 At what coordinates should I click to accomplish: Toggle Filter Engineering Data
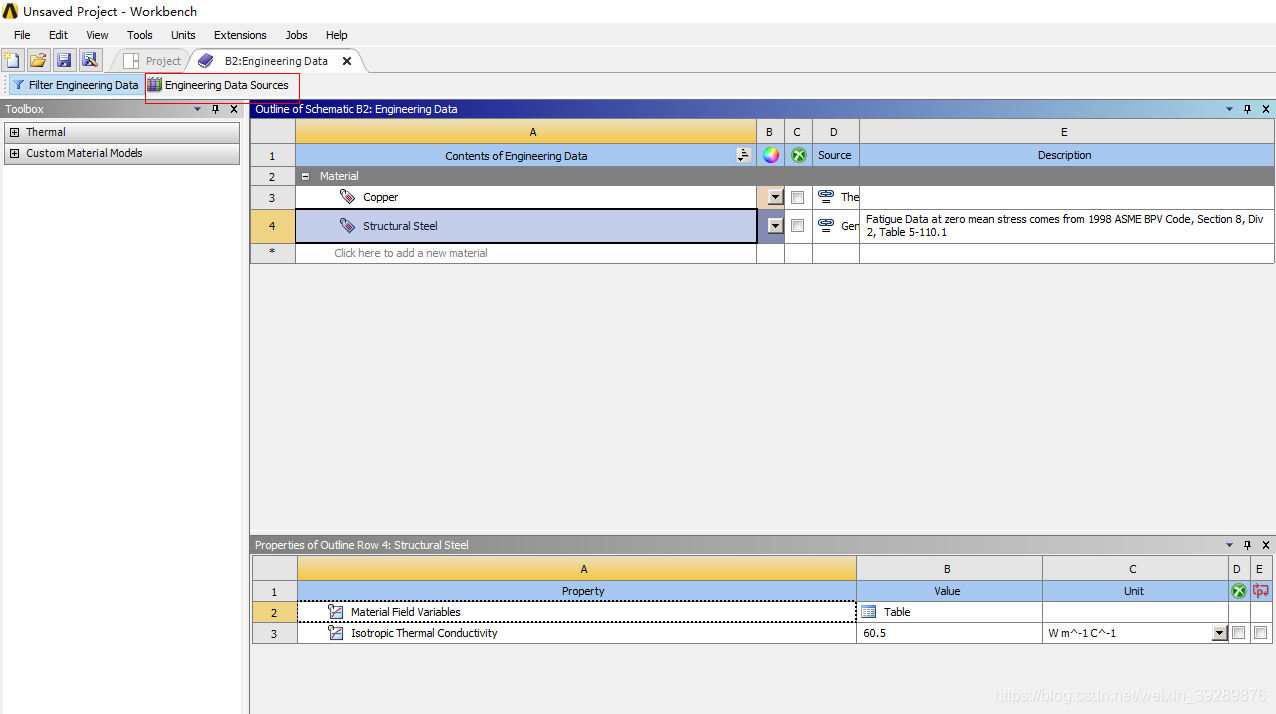coord(75,85)
